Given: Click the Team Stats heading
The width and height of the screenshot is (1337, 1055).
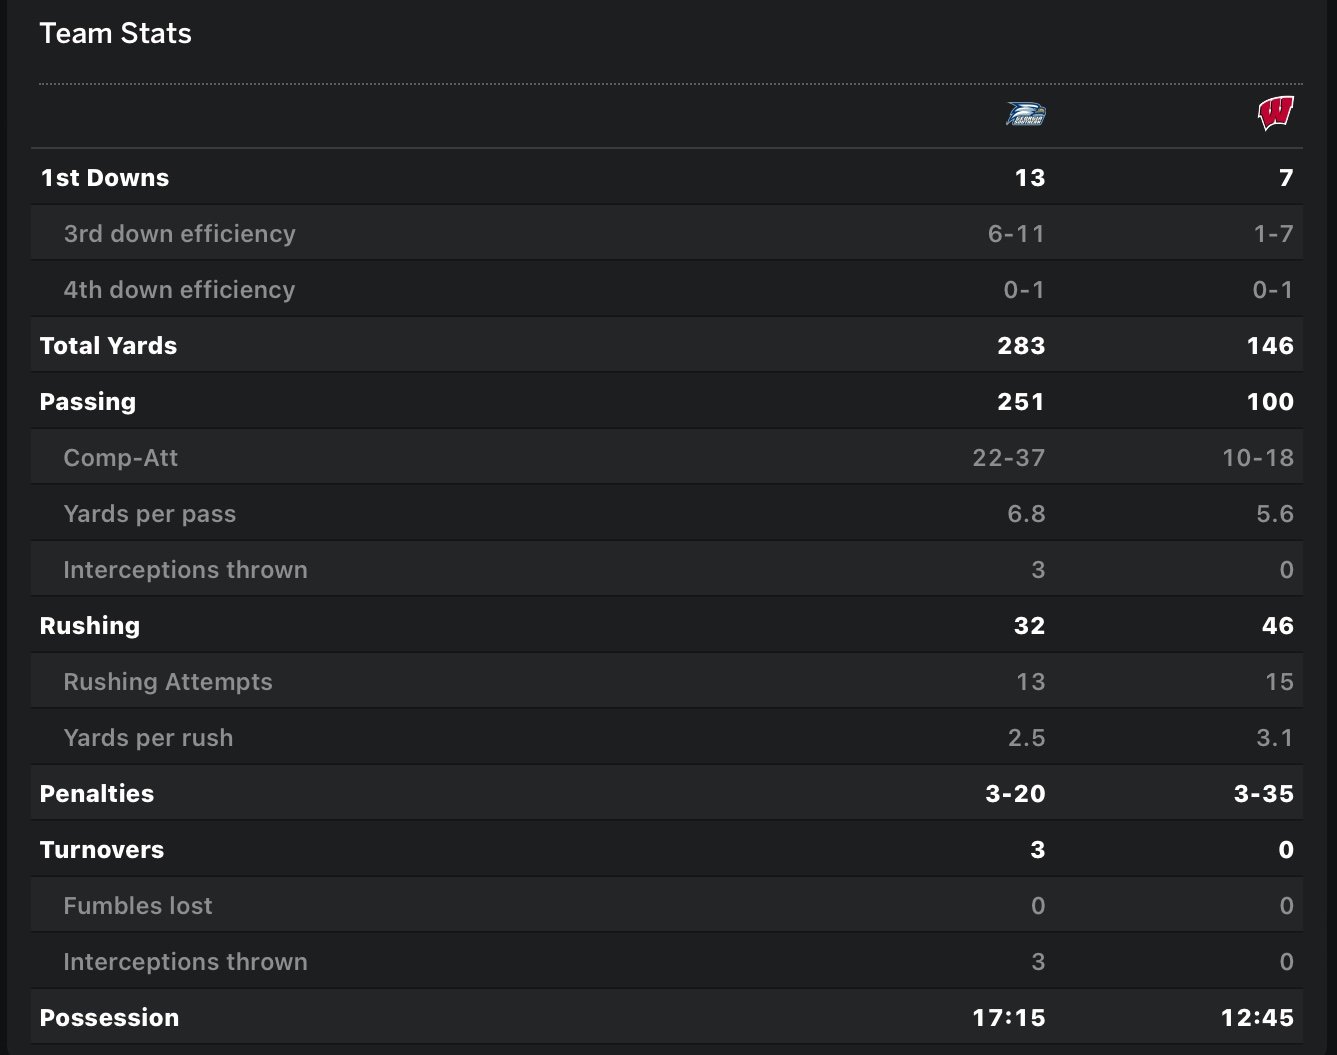Looking at the screenshot, I should pyautogui.click(x=115, y=34).
